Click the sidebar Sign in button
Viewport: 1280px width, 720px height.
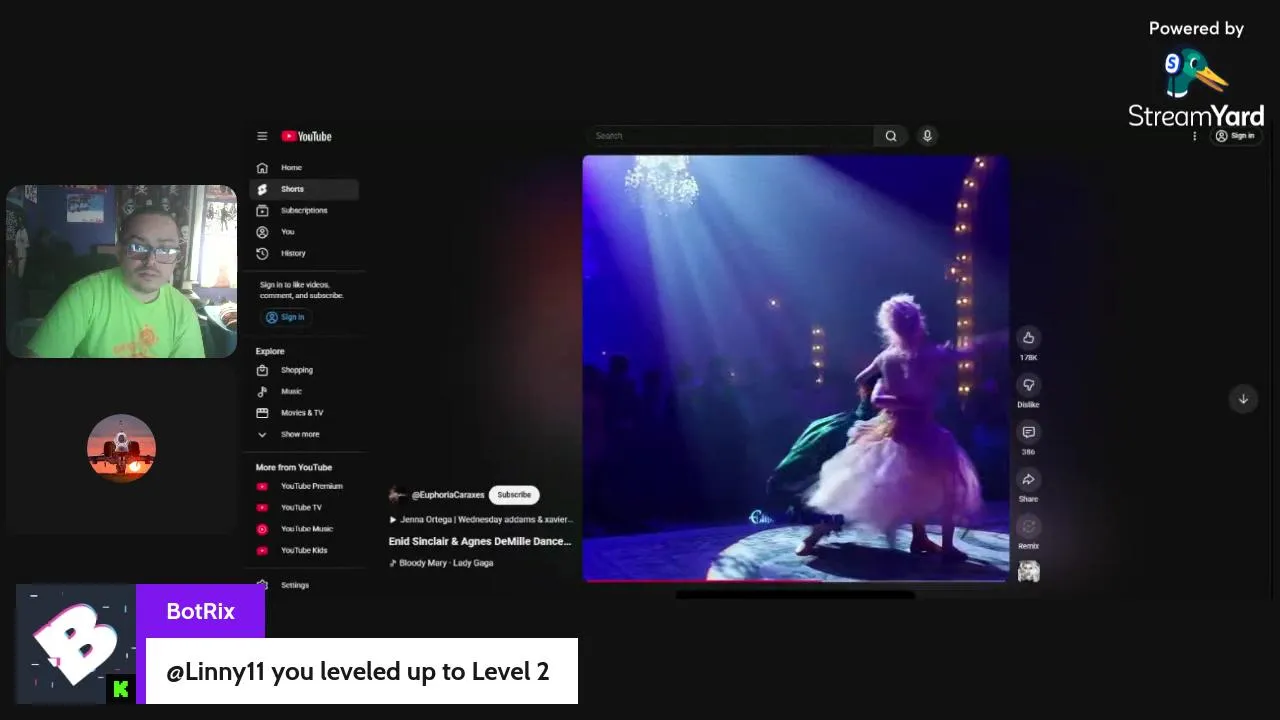click(x=285, y=317)
